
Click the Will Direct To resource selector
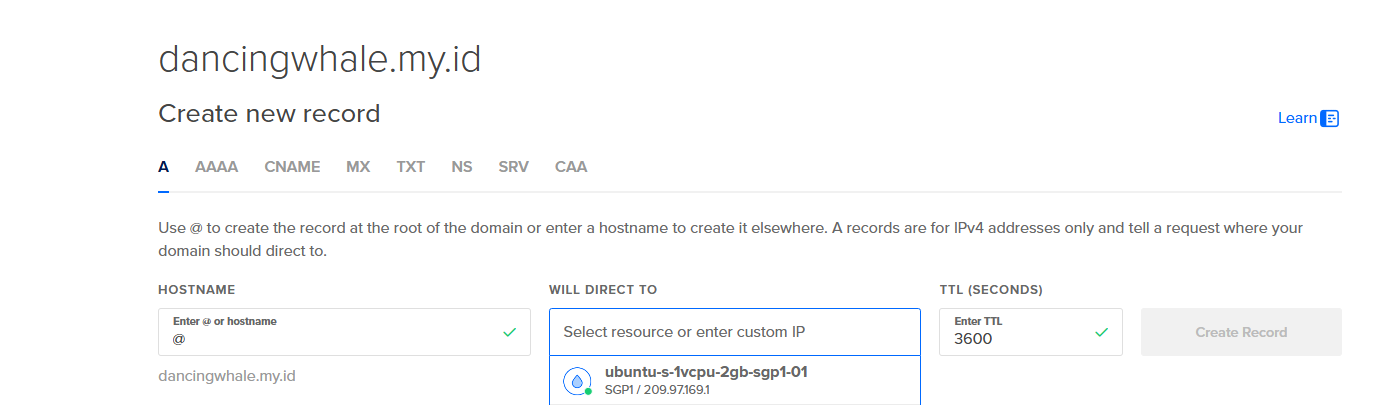(x=734, y=332)
